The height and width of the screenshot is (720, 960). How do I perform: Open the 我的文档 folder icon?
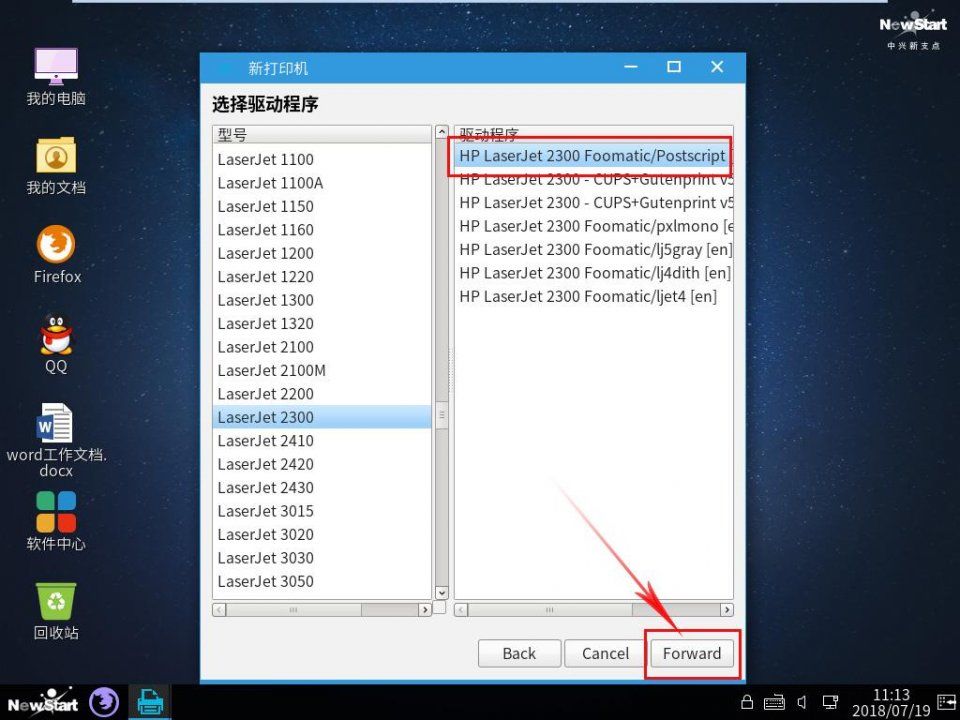(x=56, y=156)
